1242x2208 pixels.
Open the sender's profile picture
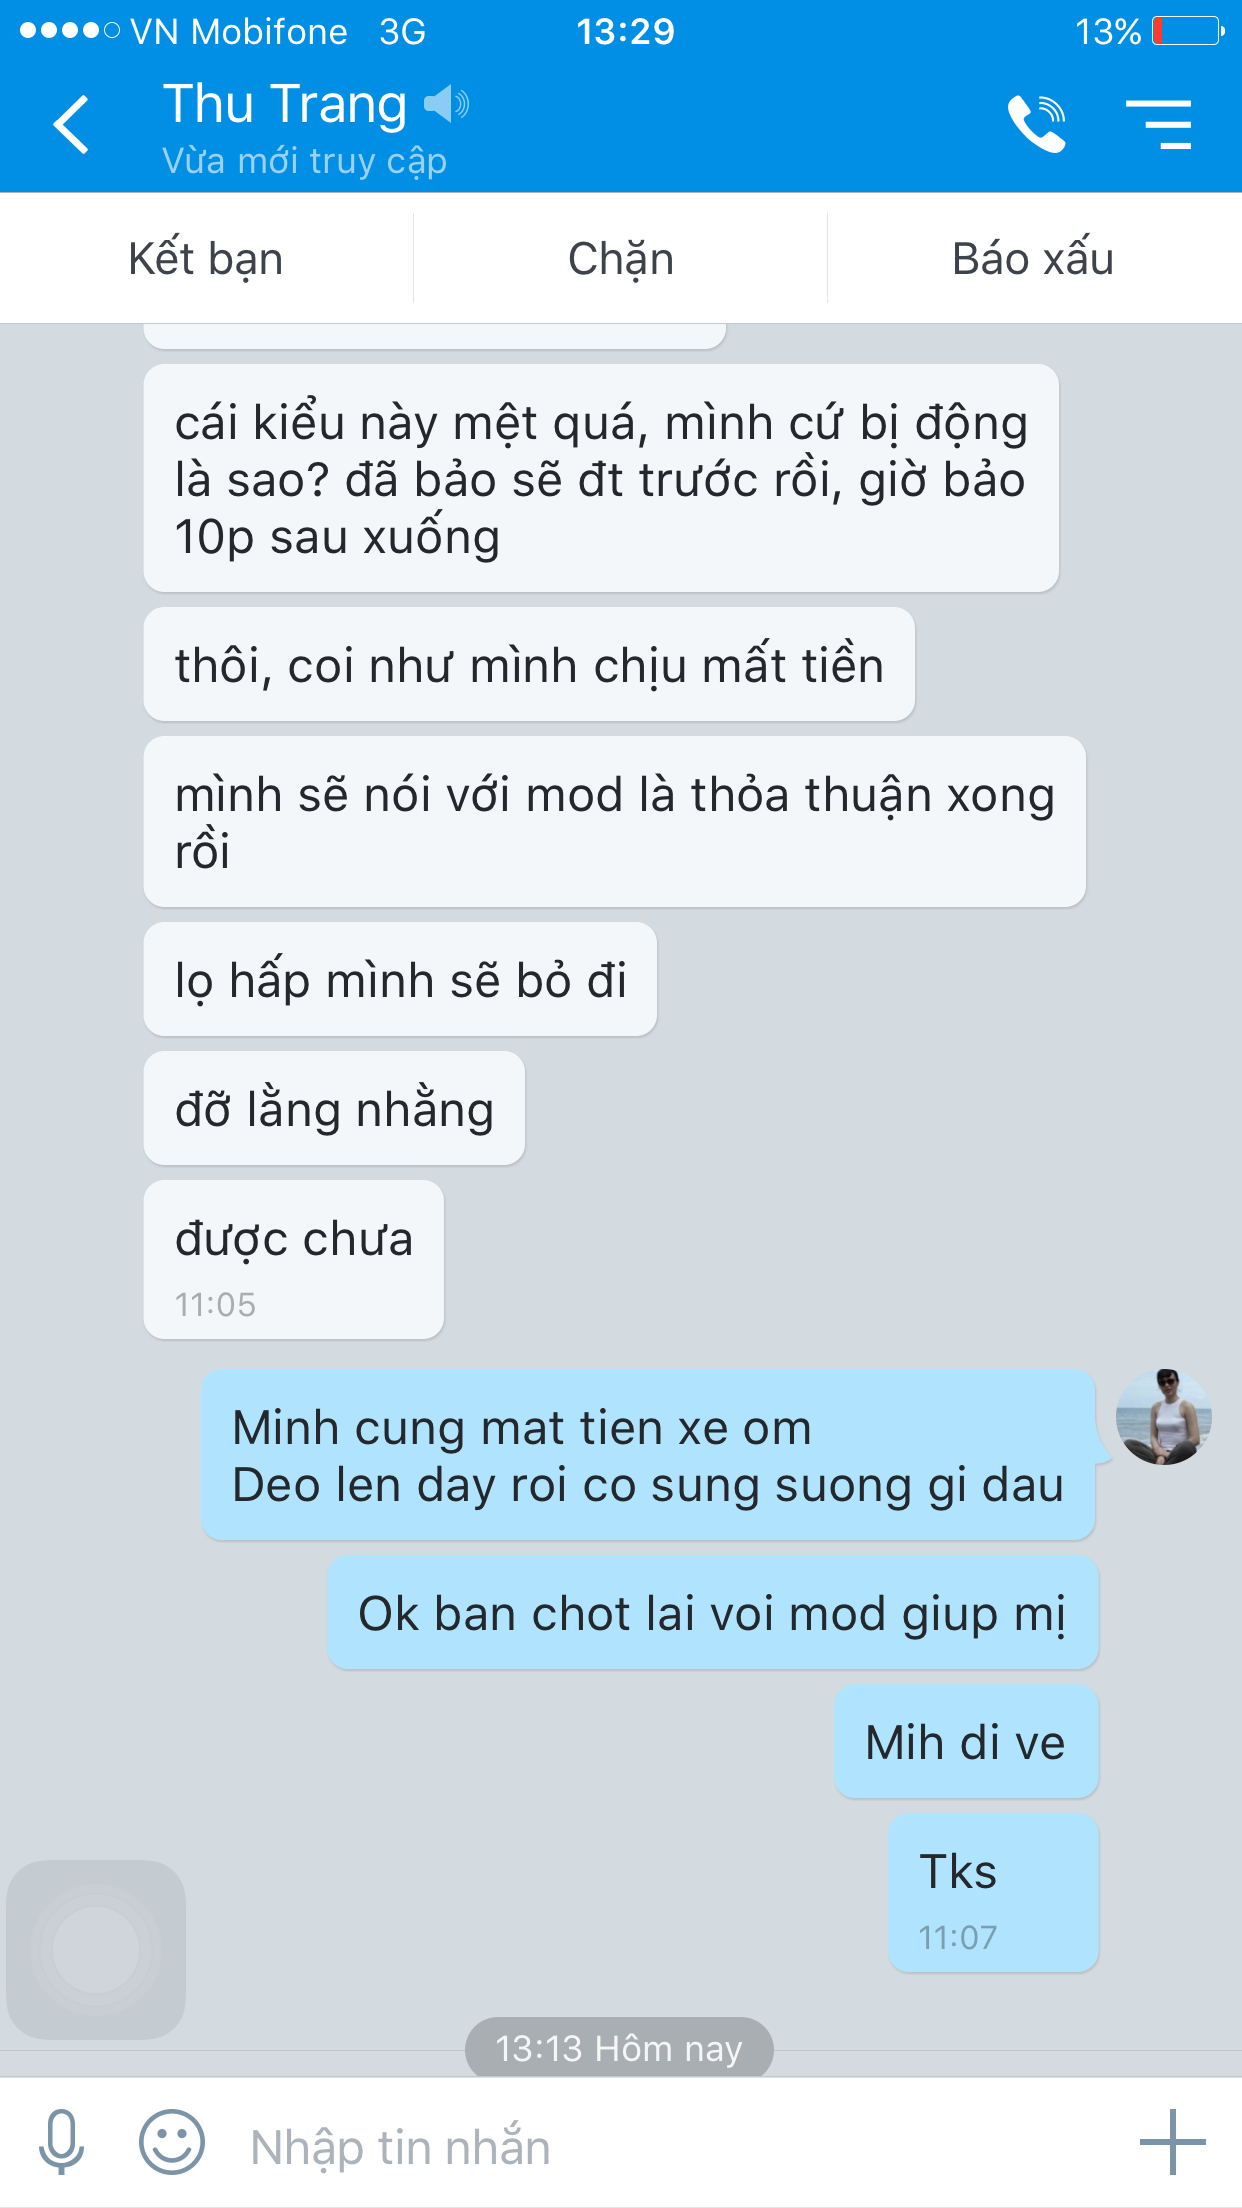point(1164,1417)
